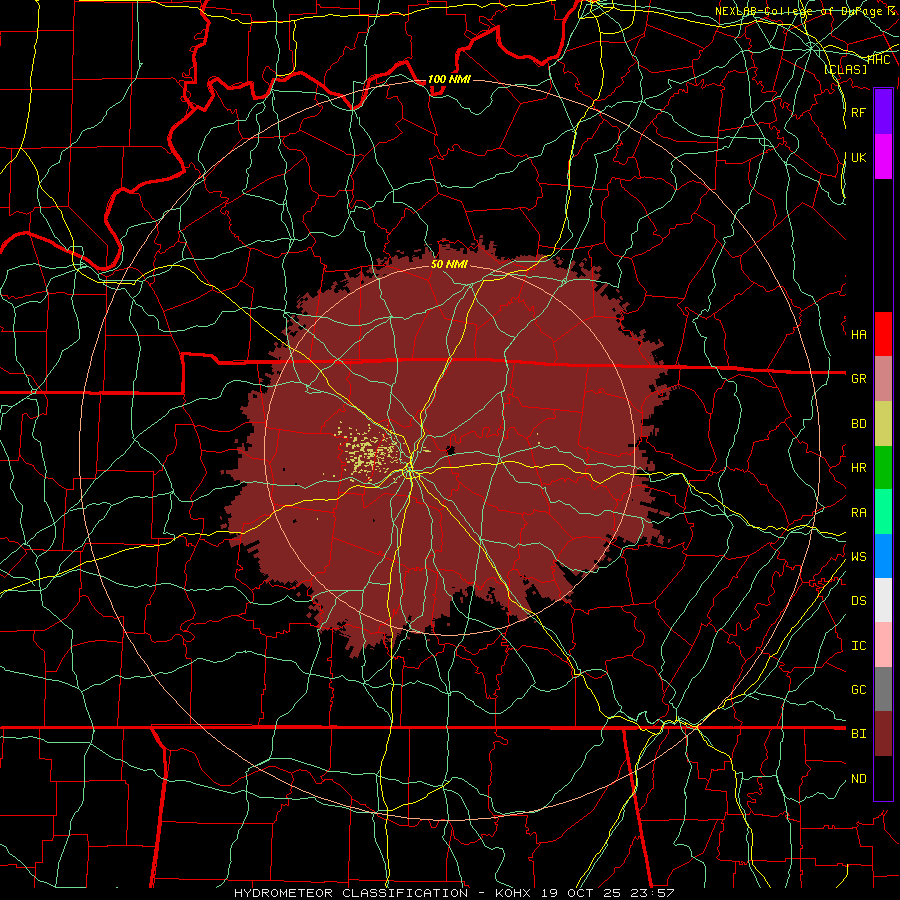Screen dimensions: 900x900
Task: Select the gray GC legend color swatch
Action: tap(883, 689)
